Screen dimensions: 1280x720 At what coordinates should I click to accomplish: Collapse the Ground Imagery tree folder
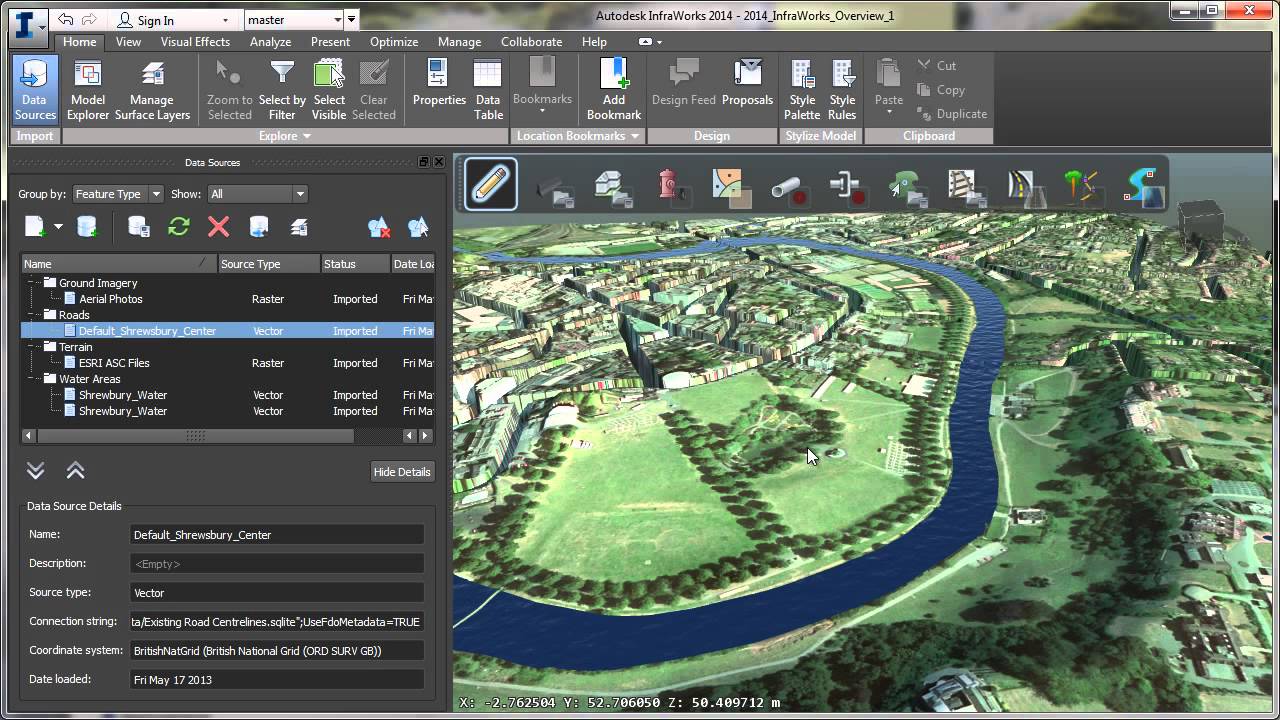(33, 283)
